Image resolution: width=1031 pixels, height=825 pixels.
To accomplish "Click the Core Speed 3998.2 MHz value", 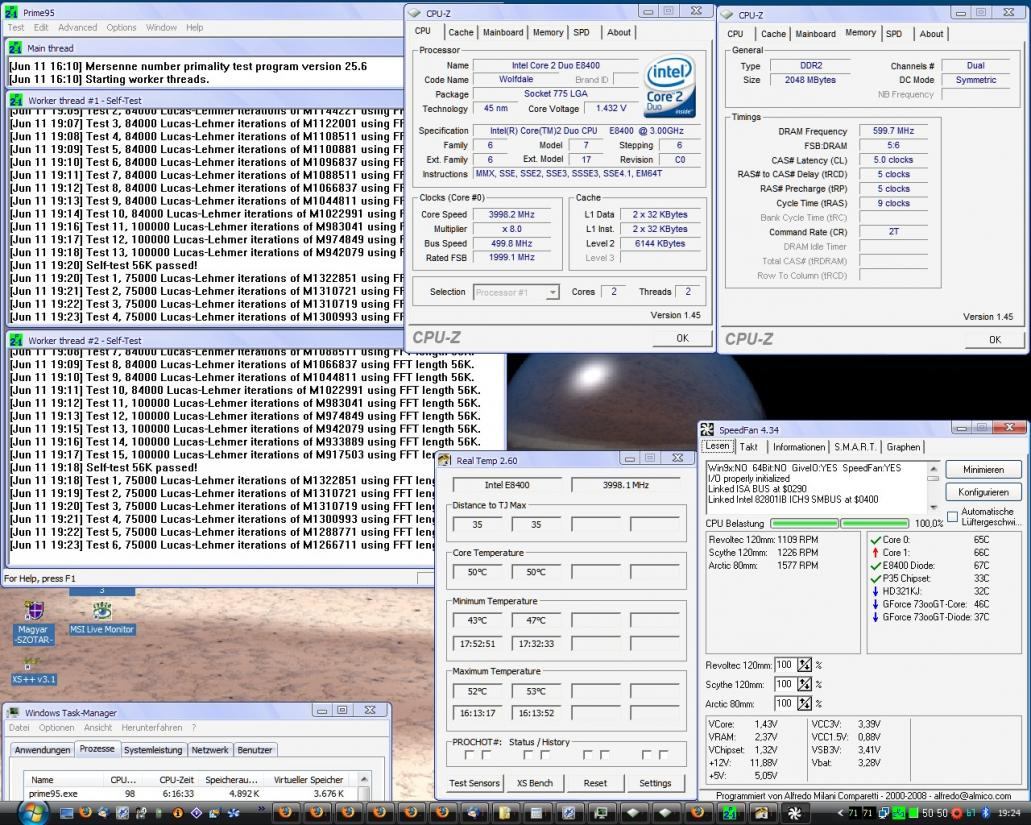I will [x=512, y=215].
